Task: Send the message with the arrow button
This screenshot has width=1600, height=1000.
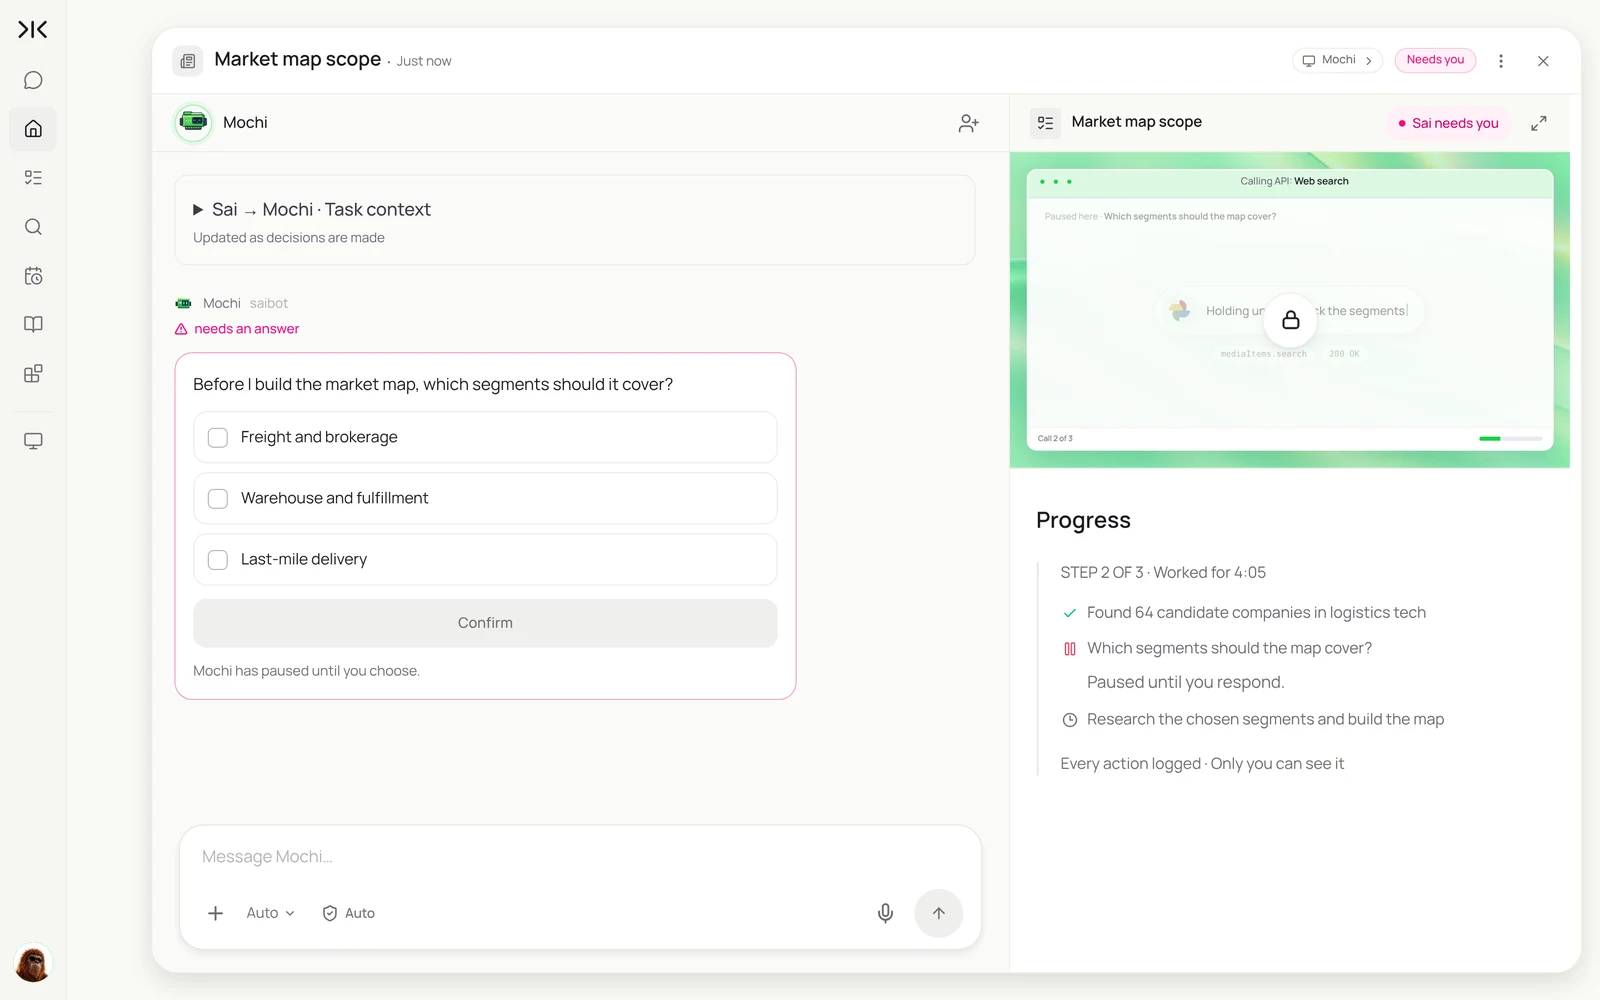Action: 938,913
